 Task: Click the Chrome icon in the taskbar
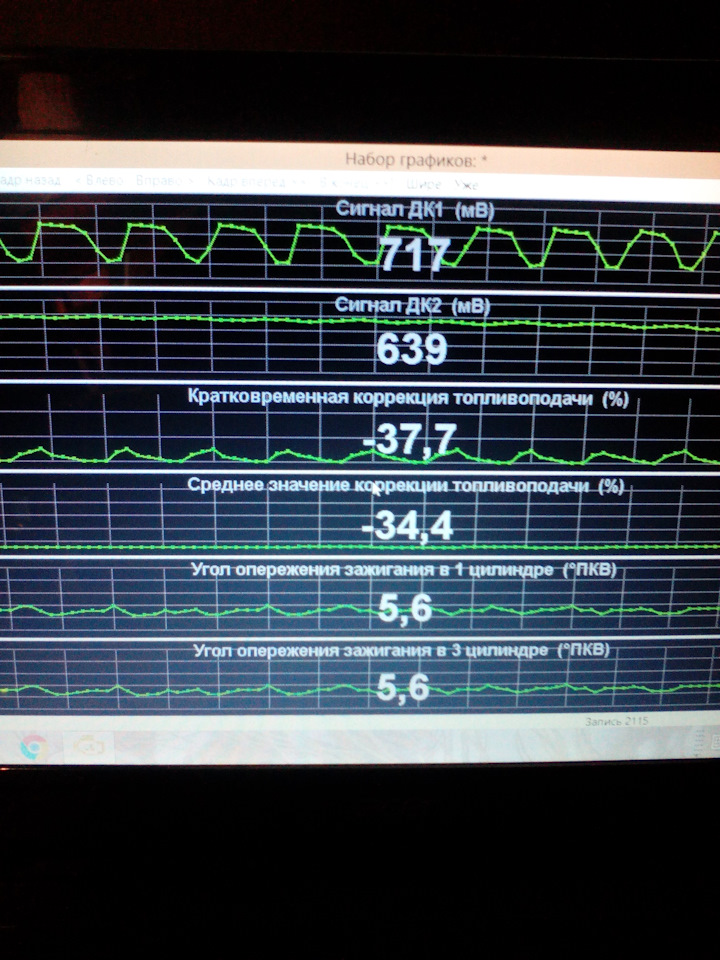pyautogui.click(x=33, y=746)
